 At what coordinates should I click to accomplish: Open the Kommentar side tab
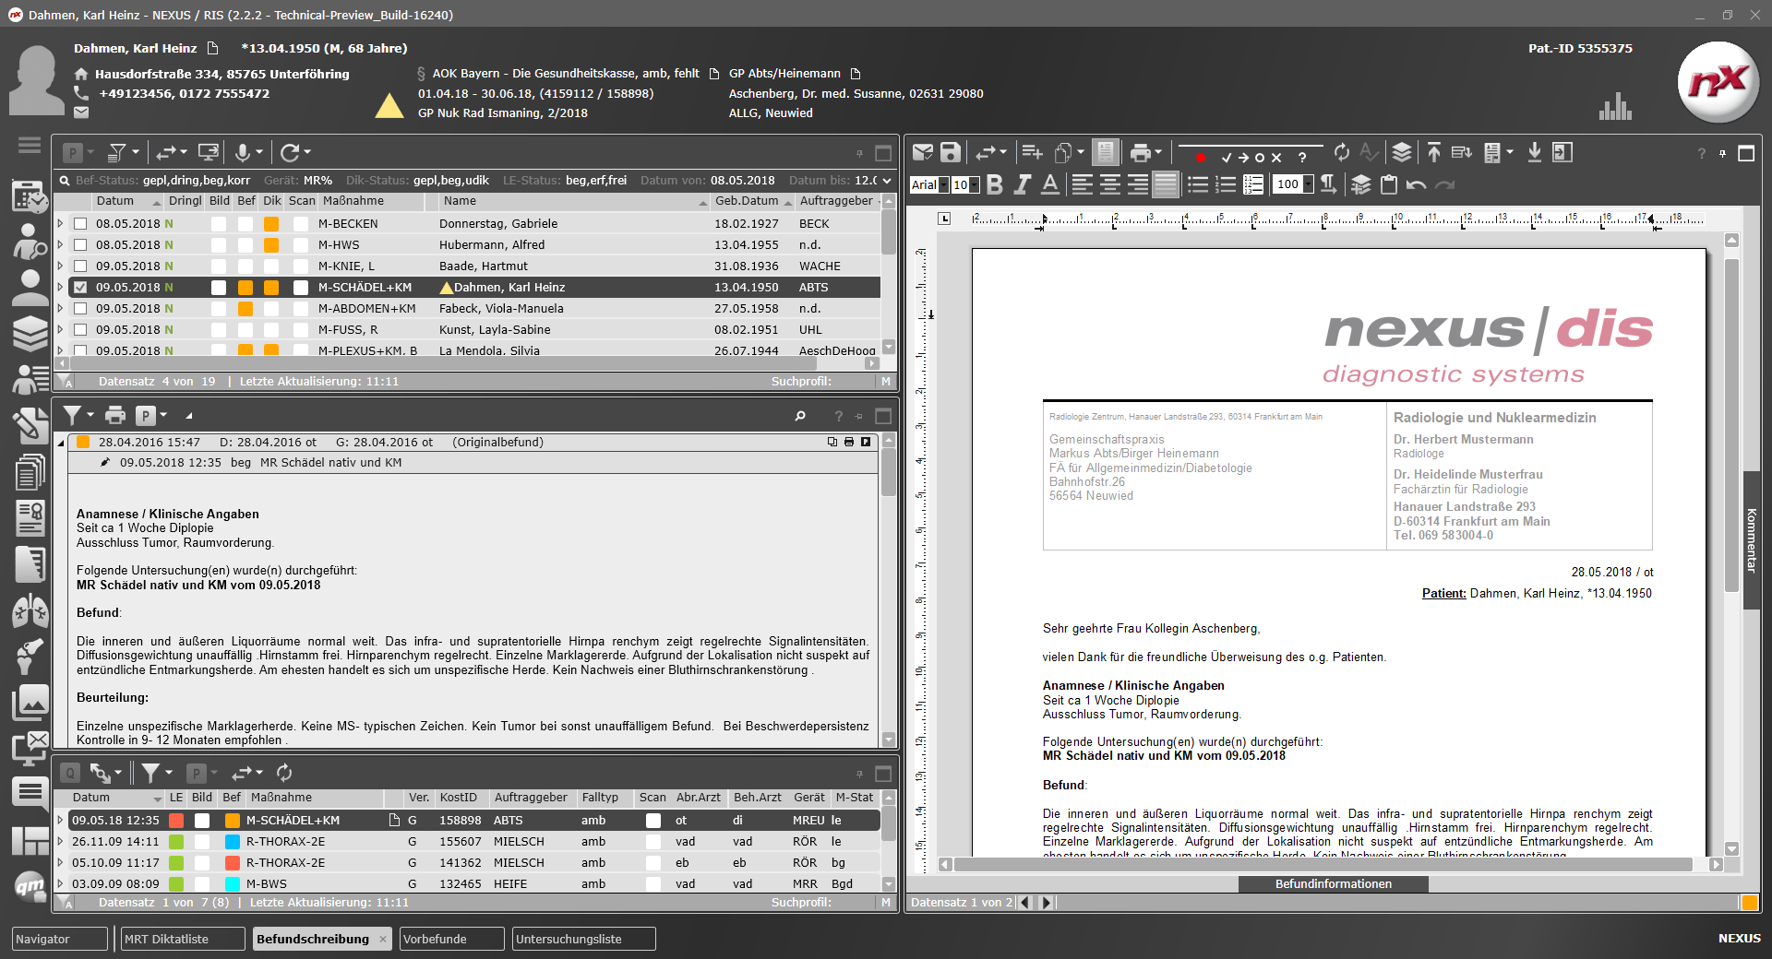(1752, 540)
